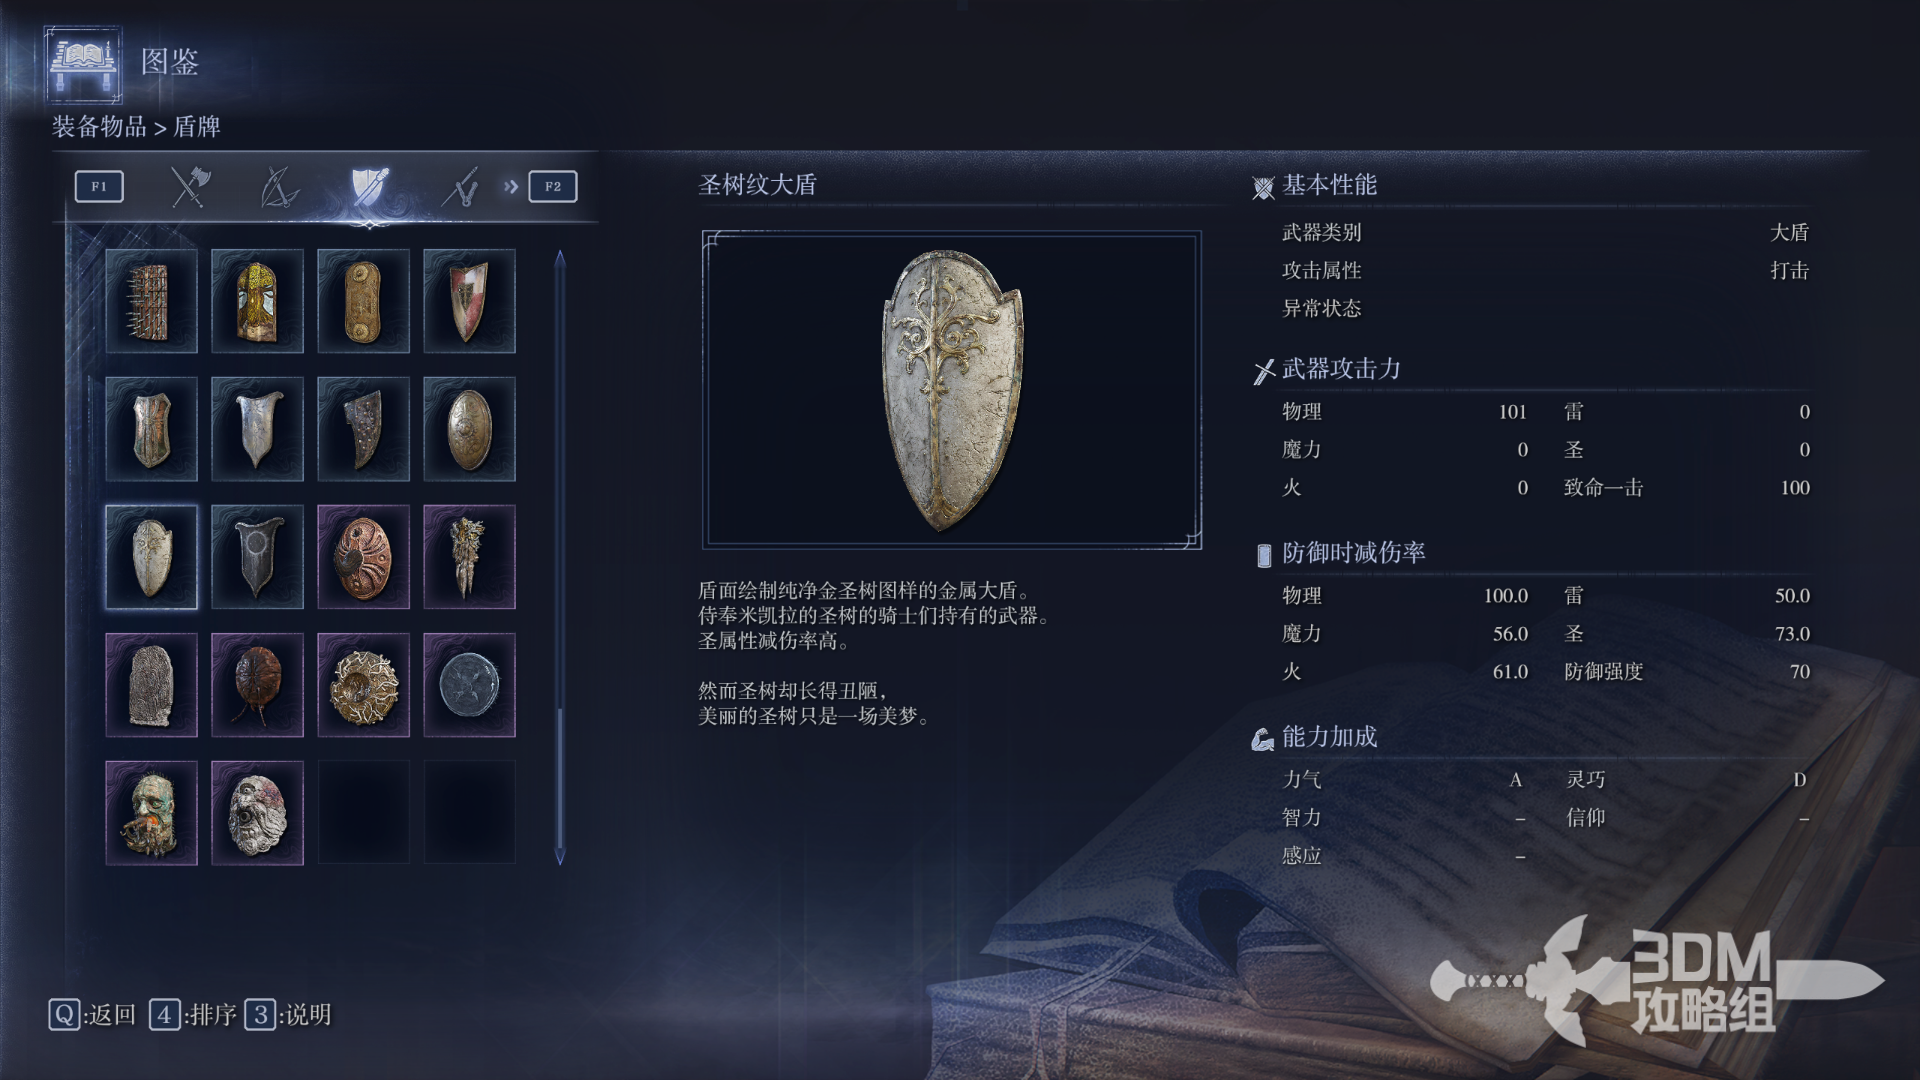
Task: Click scrollbar down arrow of shield list
Action: [560, 857]
